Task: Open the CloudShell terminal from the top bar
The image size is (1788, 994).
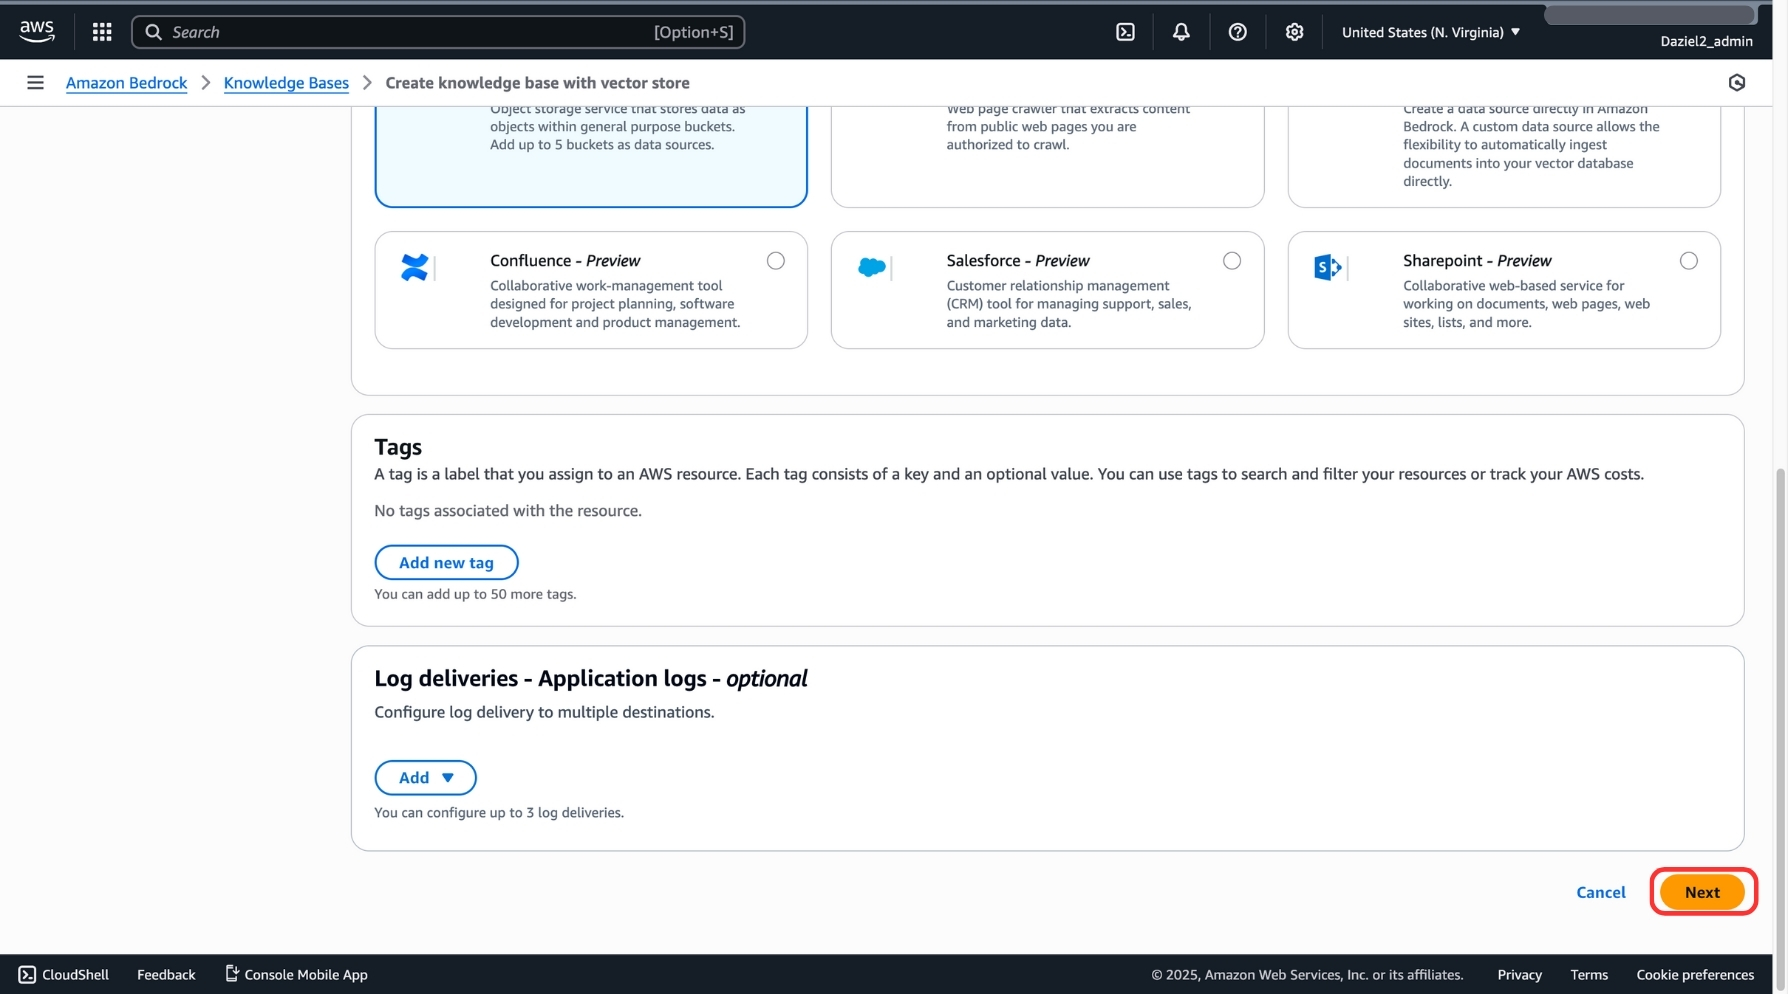Action: [x=1124, y=31]
